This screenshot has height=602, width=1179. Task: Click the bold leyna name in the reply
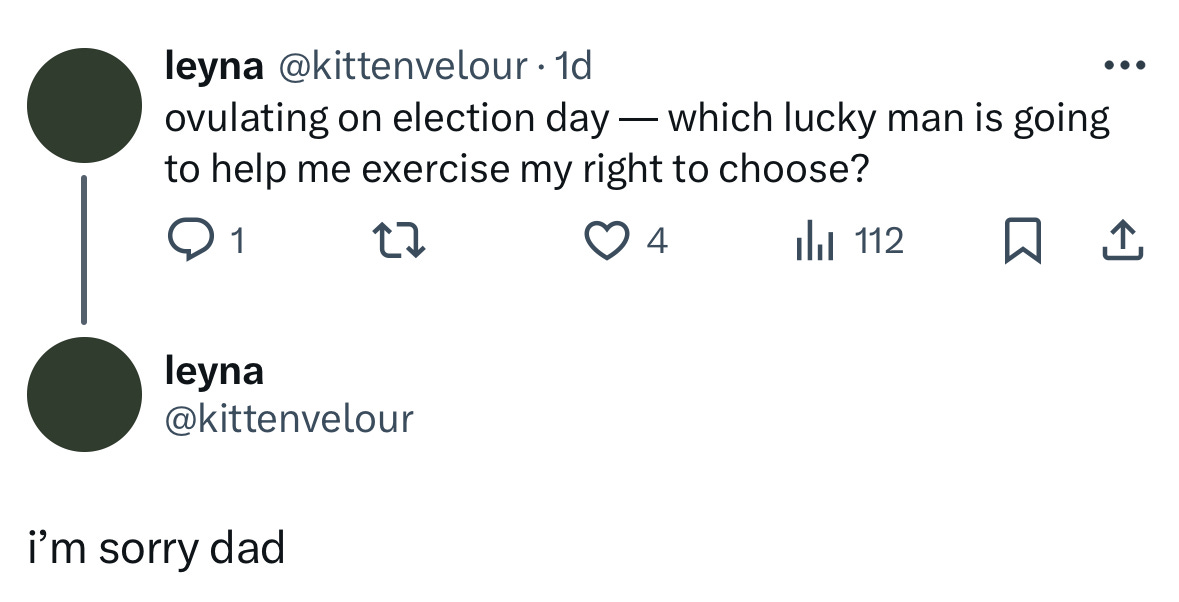click(x=214, y=370)
